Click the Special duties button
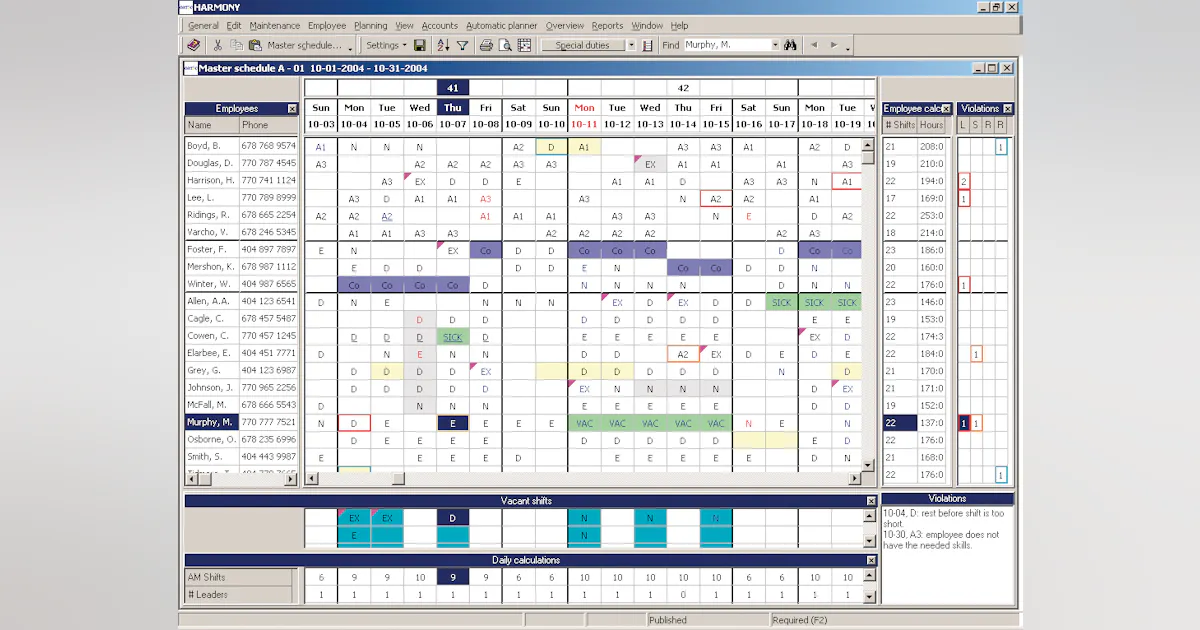 click(586, 45)
